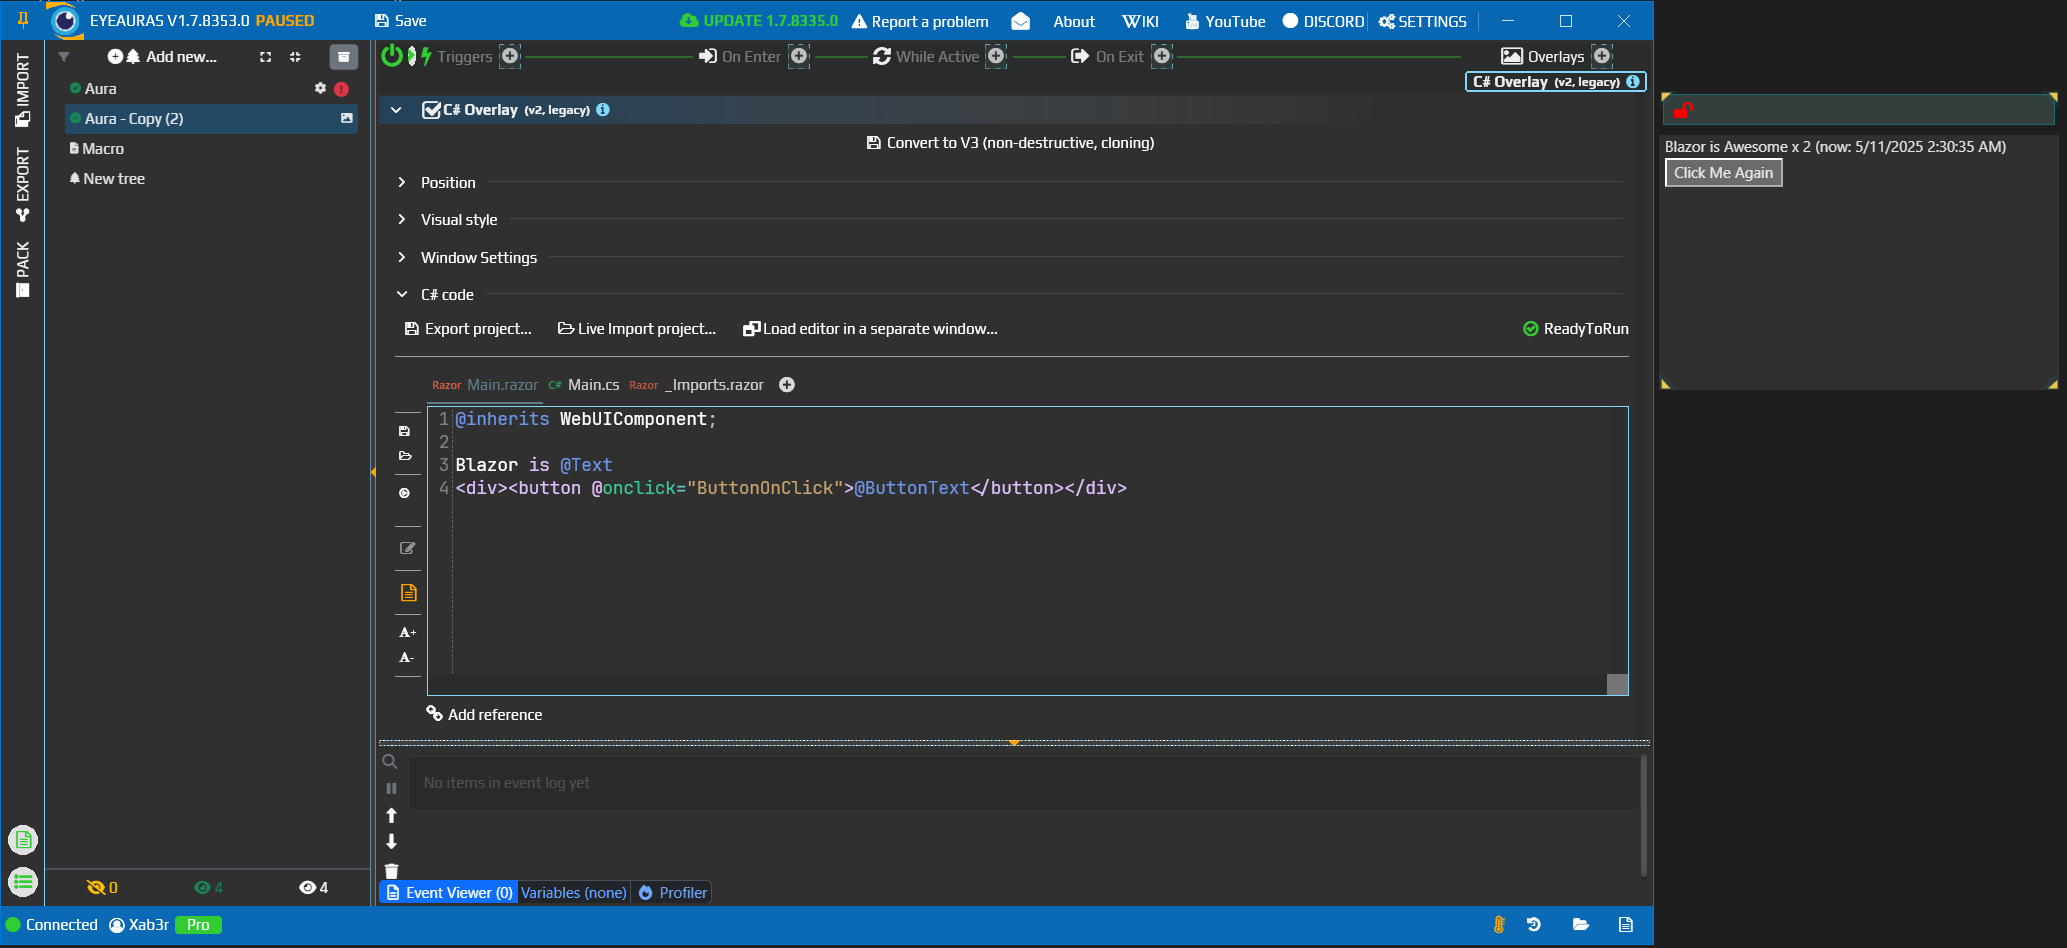Image resolution: width=2067 pixels, height=948 pixels.
Task: Add a new trigger with plus button
Action: tap(510, 56)
